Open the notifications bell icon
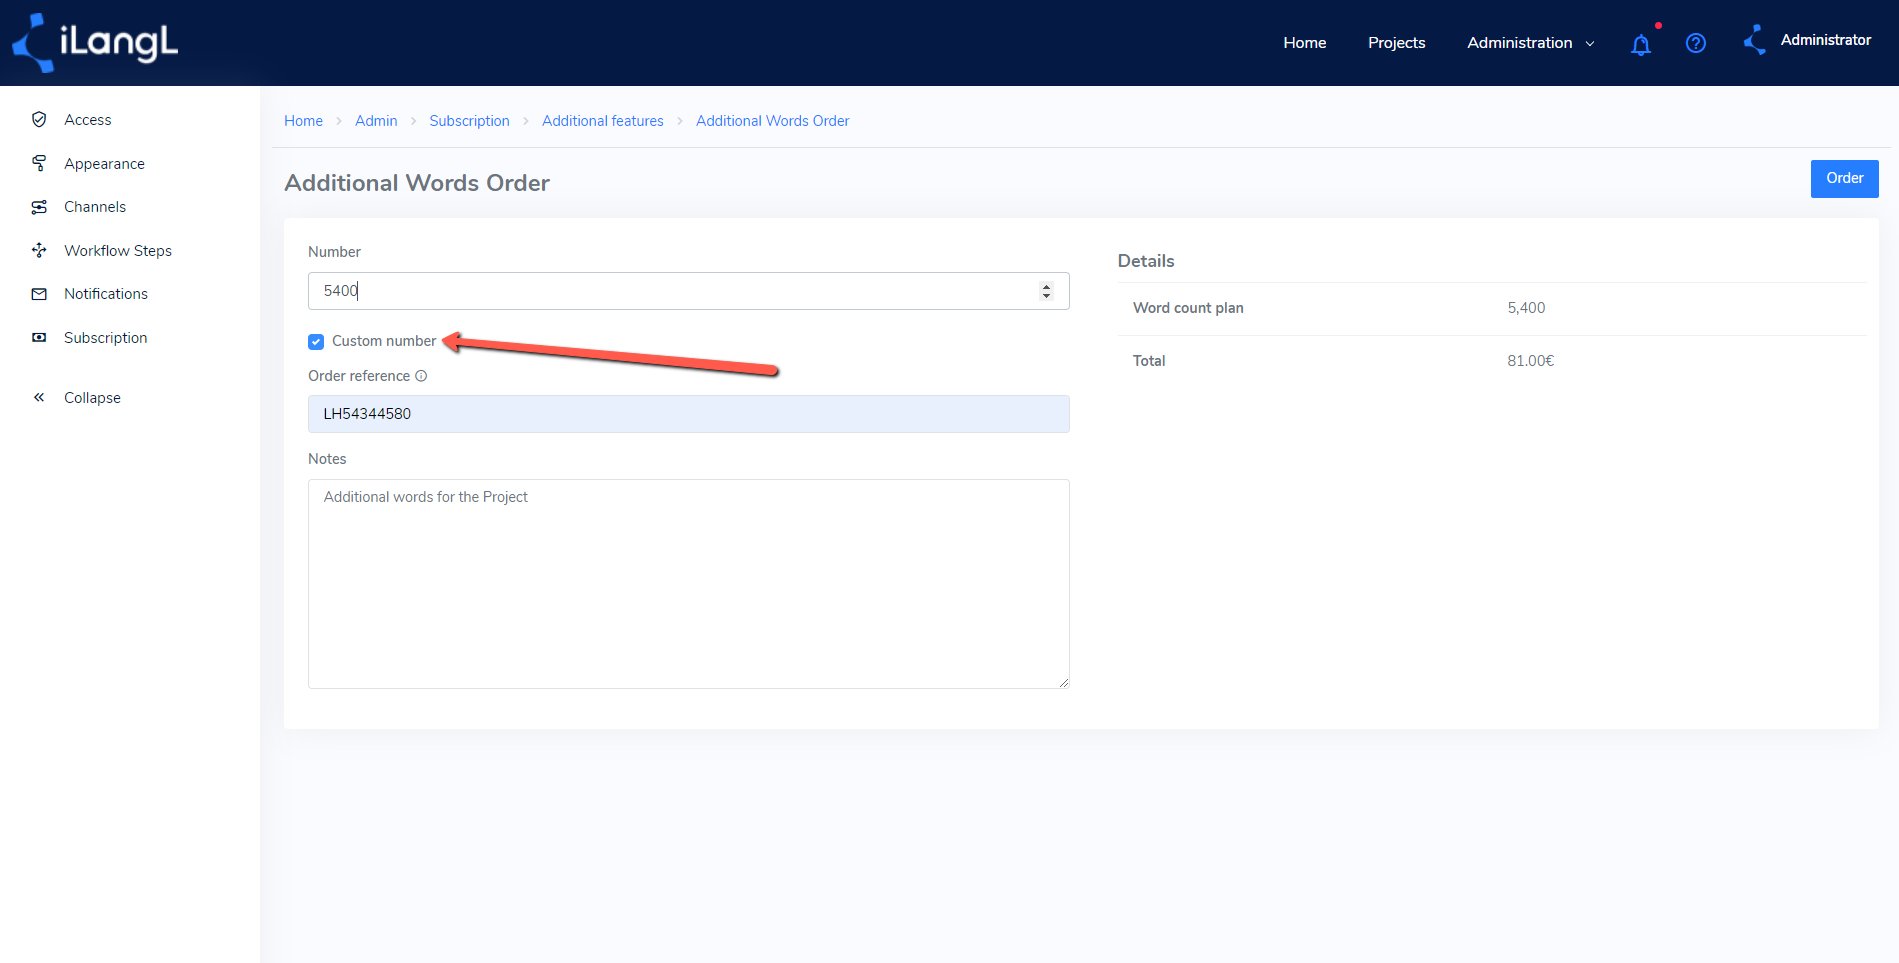 [x=1640, y=44]
